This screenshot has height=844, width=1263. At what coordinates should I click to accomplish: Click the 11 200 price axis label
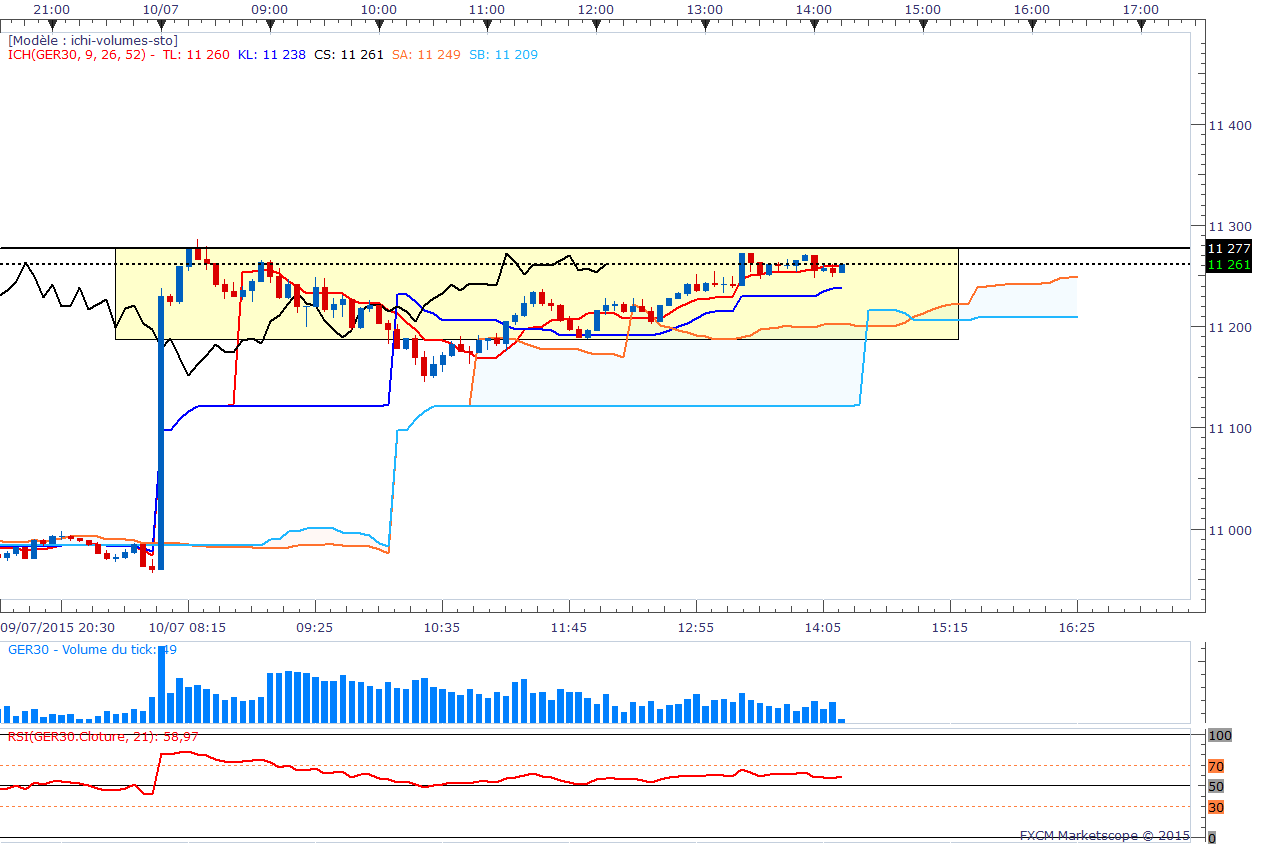pos(1230,327)
